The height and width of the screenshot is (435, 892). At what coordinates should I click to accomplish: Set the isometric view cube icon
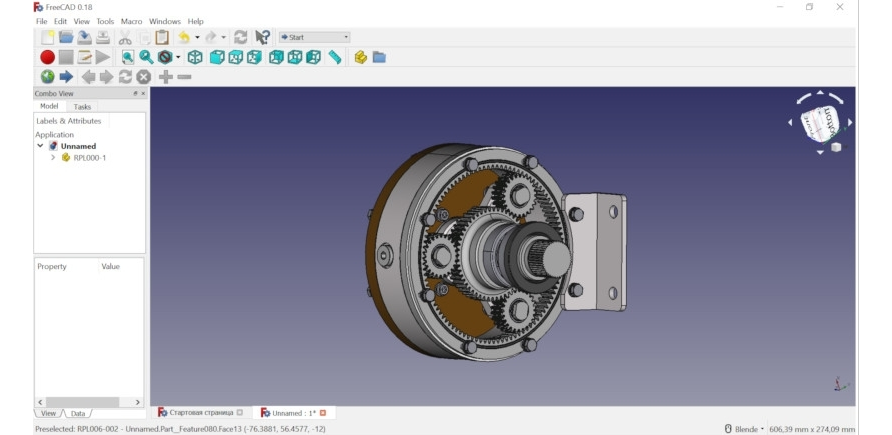pos(195,57)
